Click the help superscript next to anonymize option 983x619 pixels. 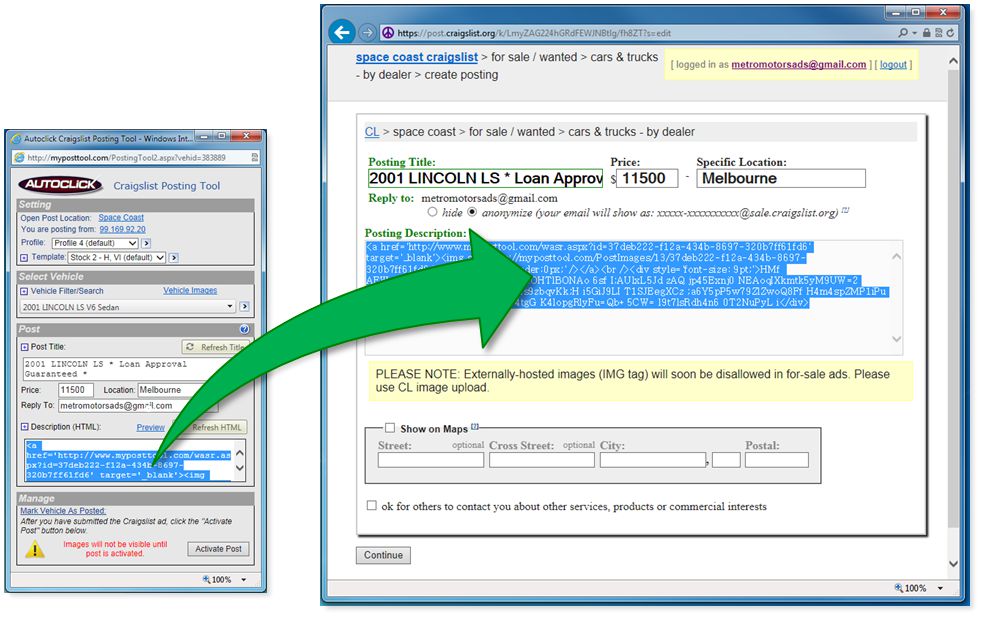click(x=845, y=210)
